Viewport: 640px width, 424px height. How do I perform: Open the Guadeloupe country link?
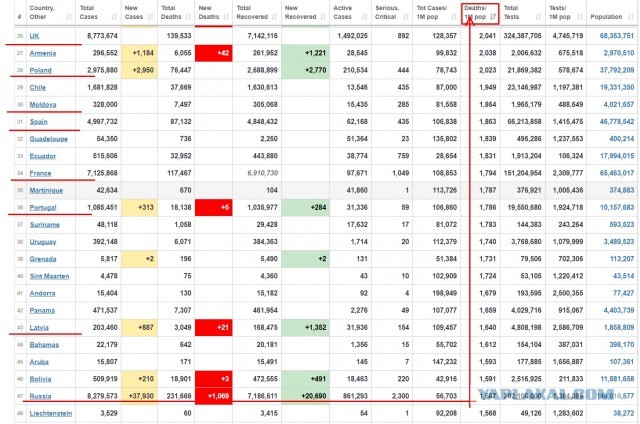[49, 139]
